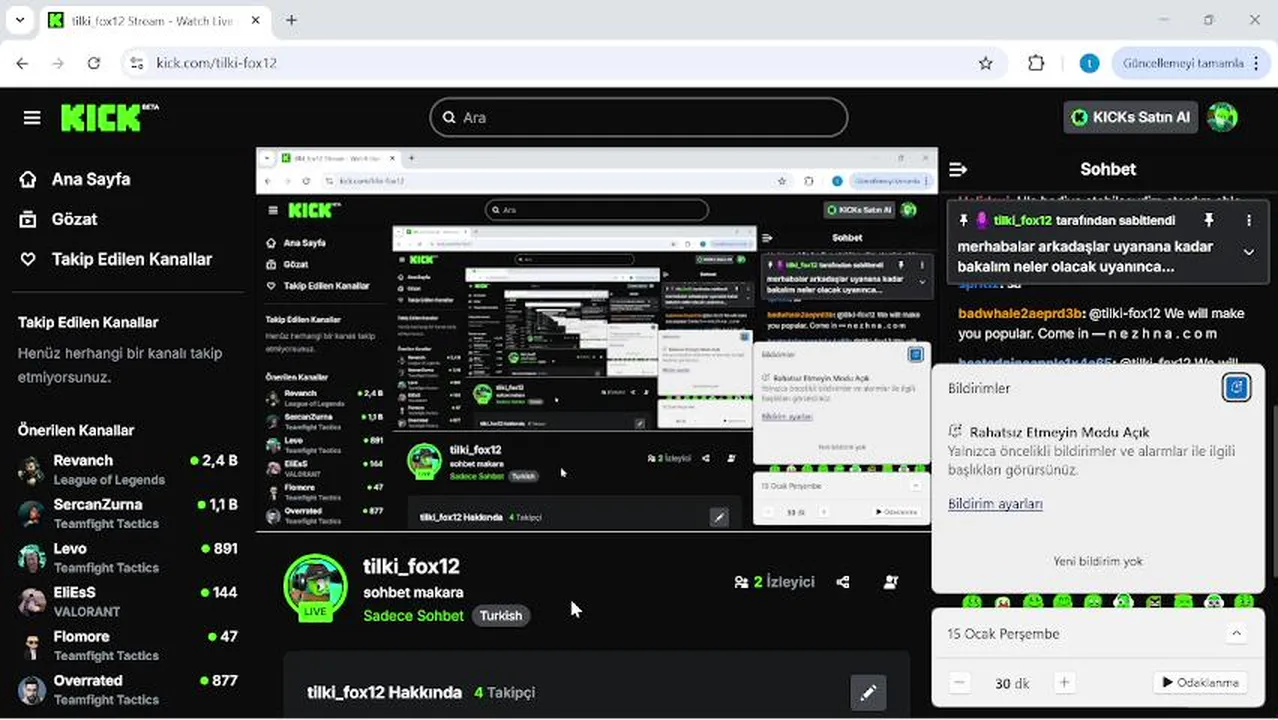Open the Chrome profile avatar

pyautogui.click(x=1089, y=63)
